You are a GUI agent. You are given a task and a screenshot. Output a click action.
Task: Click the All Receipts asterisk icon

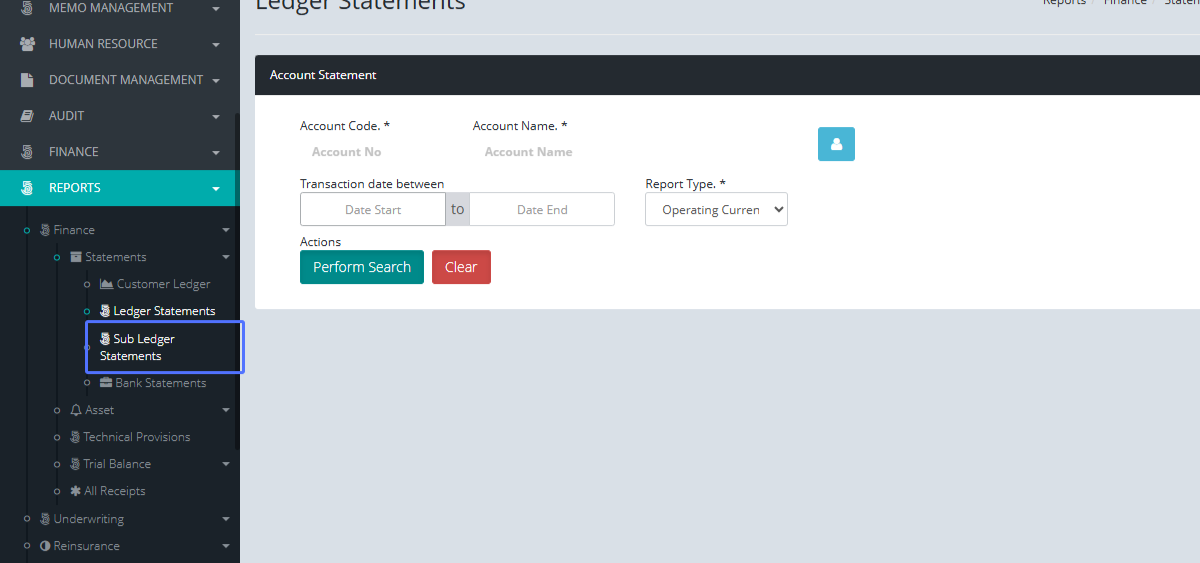(75, 491)
